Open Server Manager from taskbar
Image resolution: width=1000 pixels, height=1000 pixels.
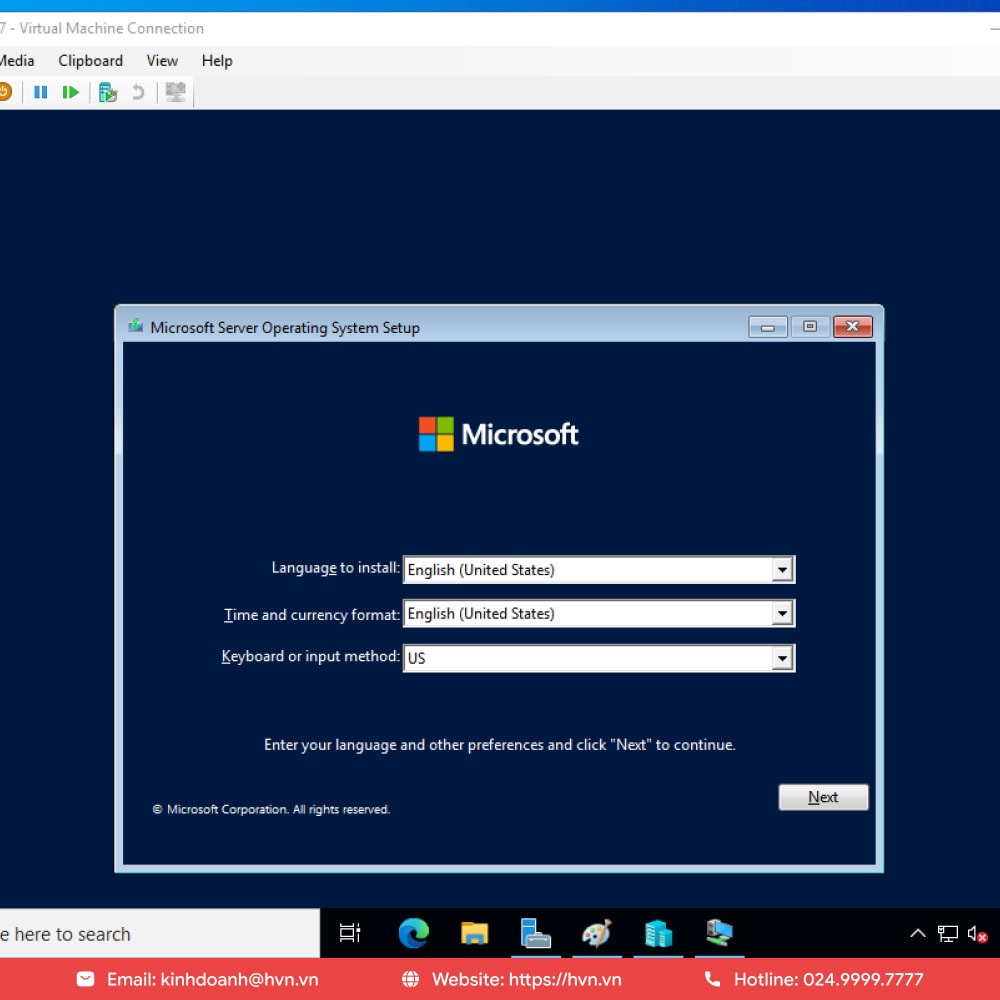point(536,933)
